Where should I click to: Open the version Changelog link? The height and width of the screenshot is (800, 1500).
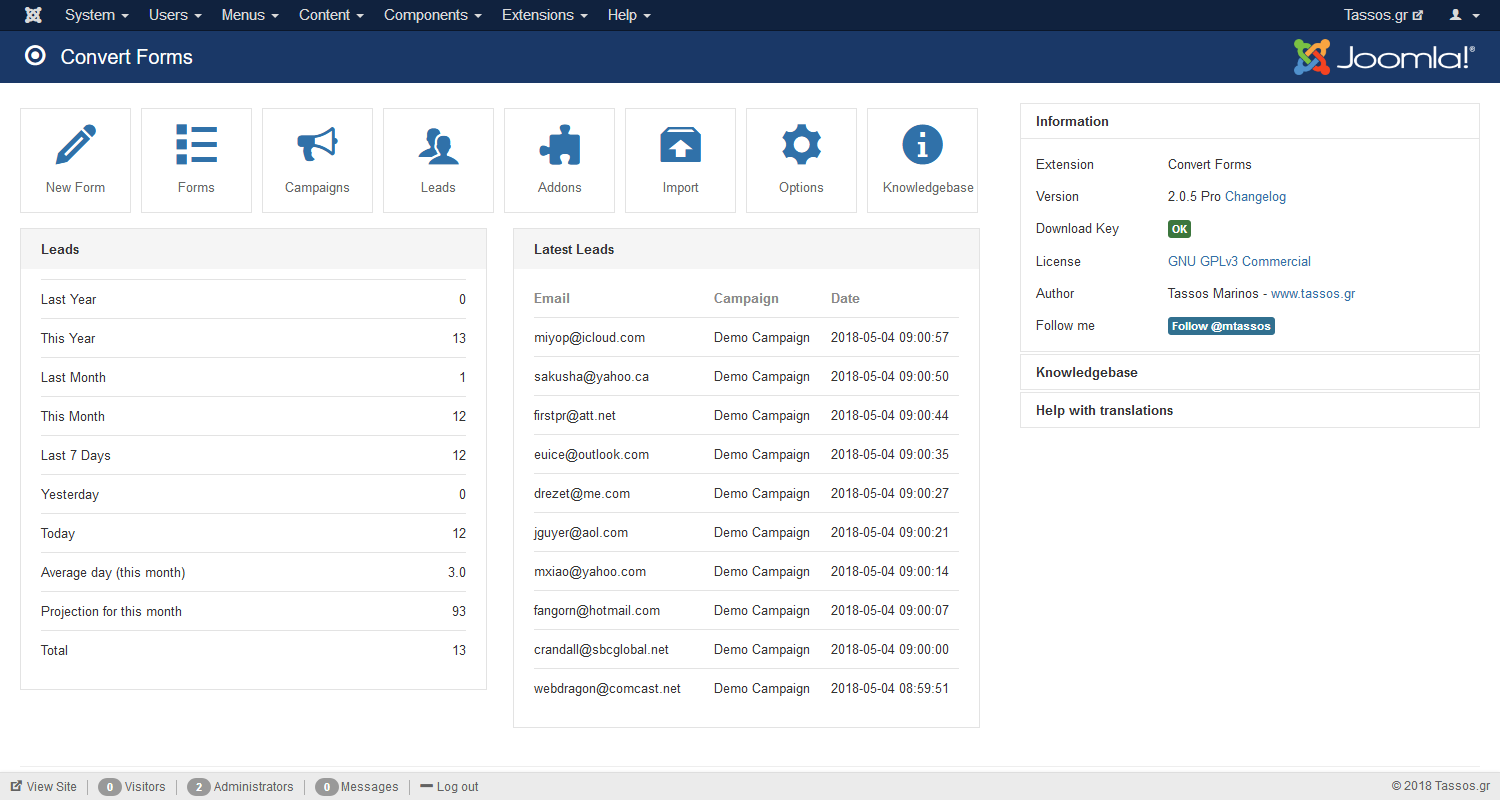click(x=1255, y=197)
